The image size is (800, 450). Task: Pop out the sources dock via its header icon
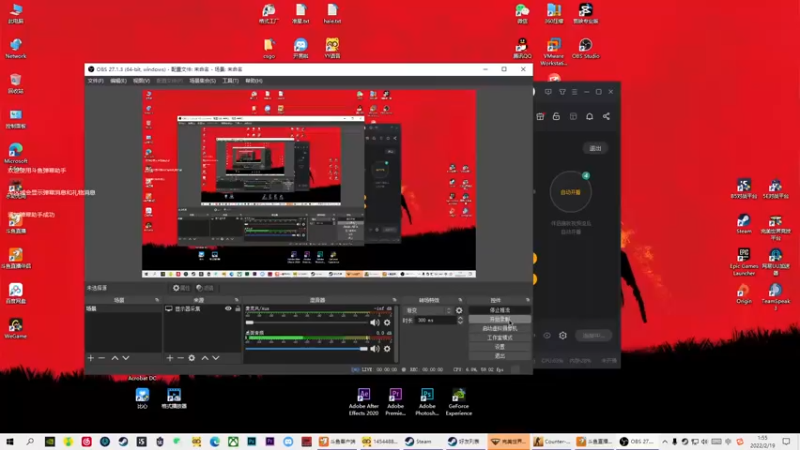click(x=236, y=300)
